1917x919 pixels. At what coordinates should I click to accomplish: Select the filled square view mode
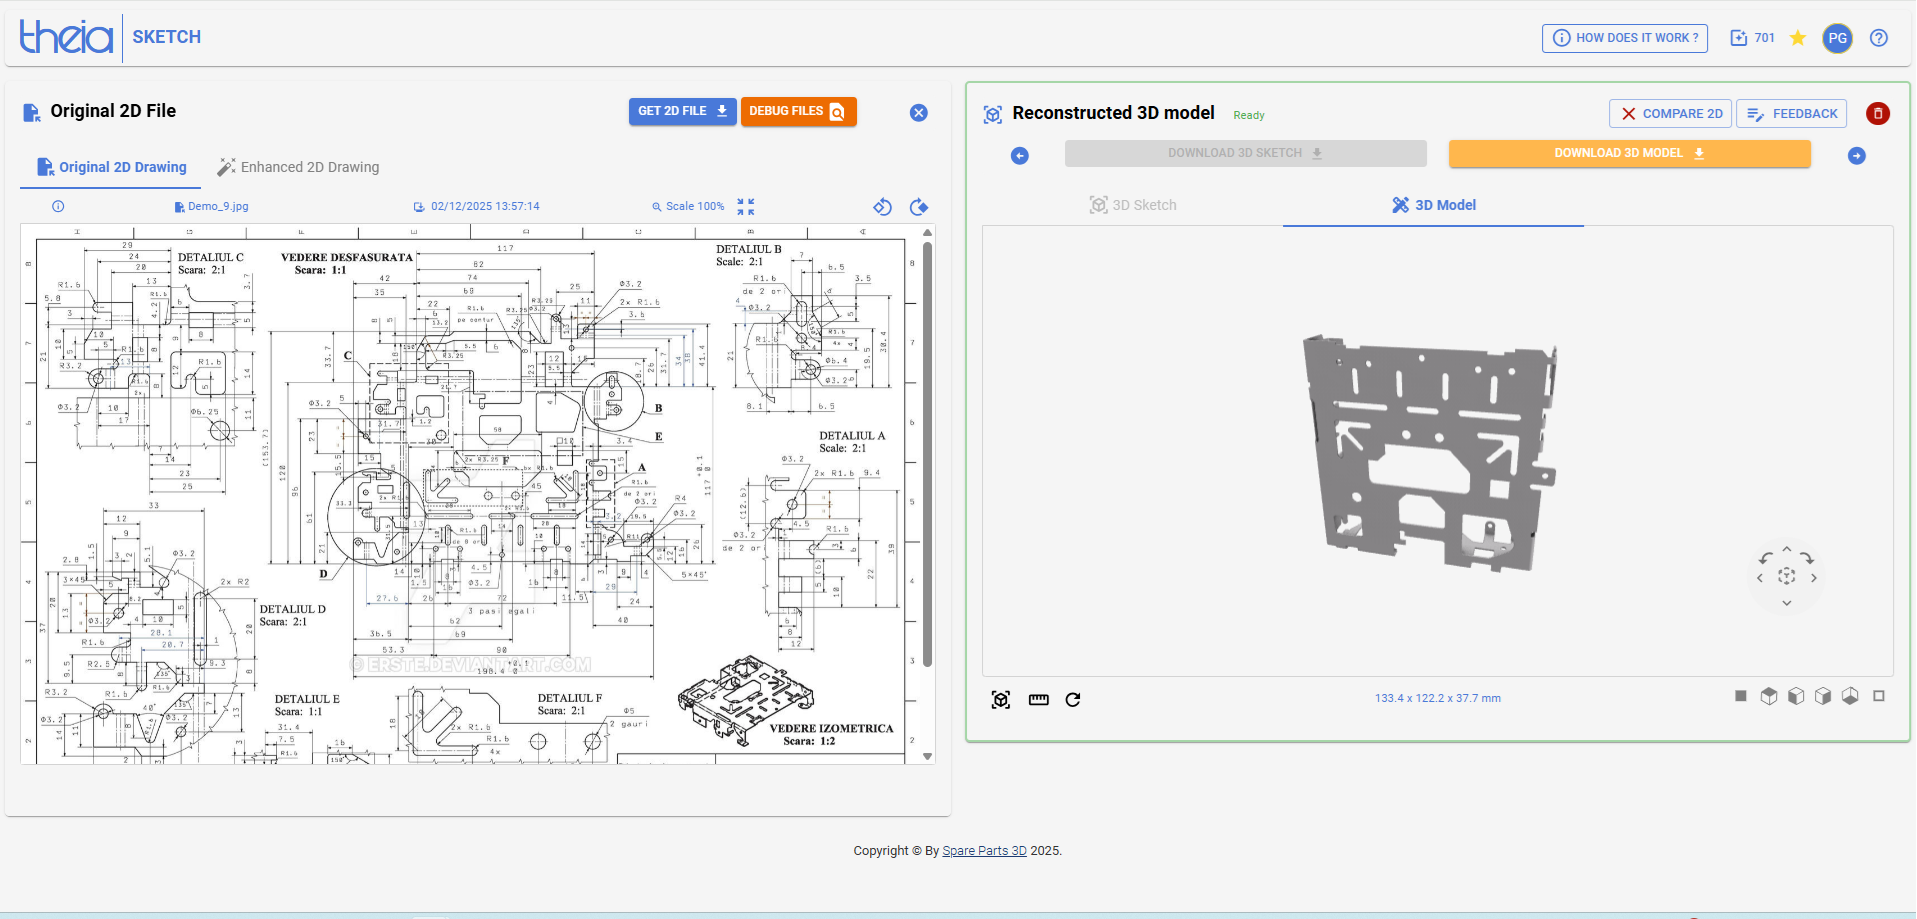pos(1741,696)
